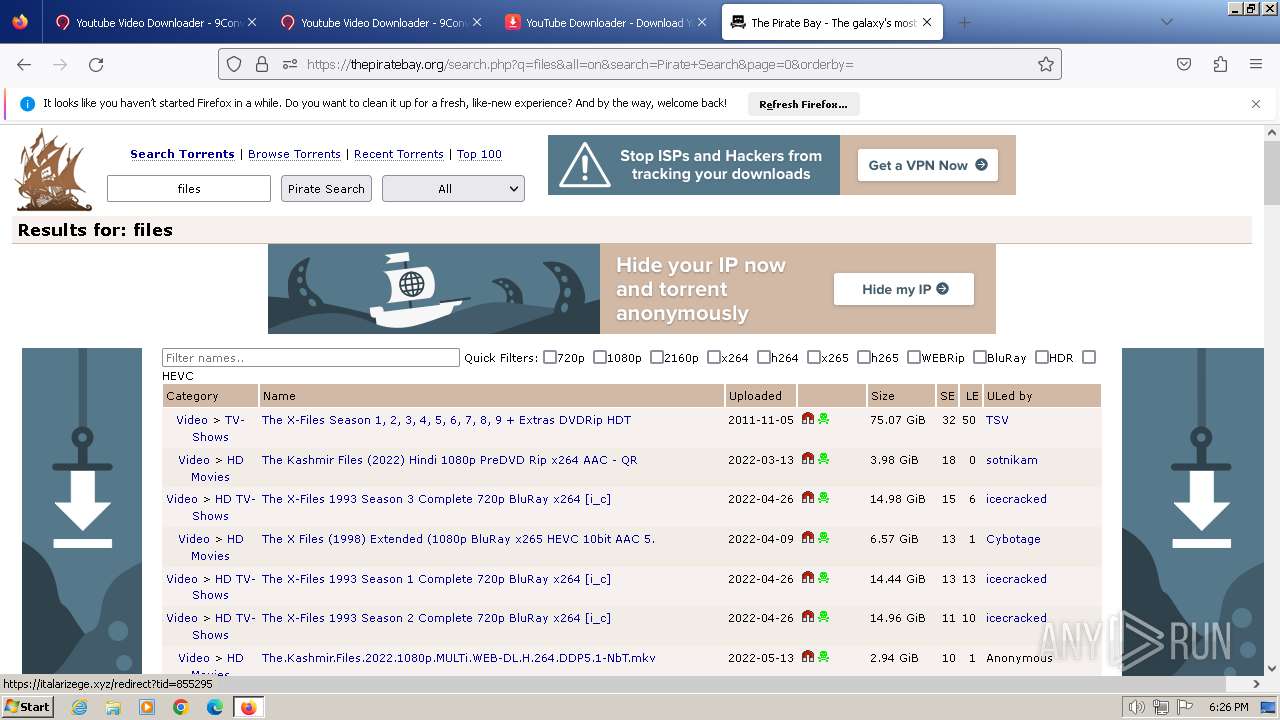Tick the x265 quick filter
The image size is (1280, 720).
point(814,357)
